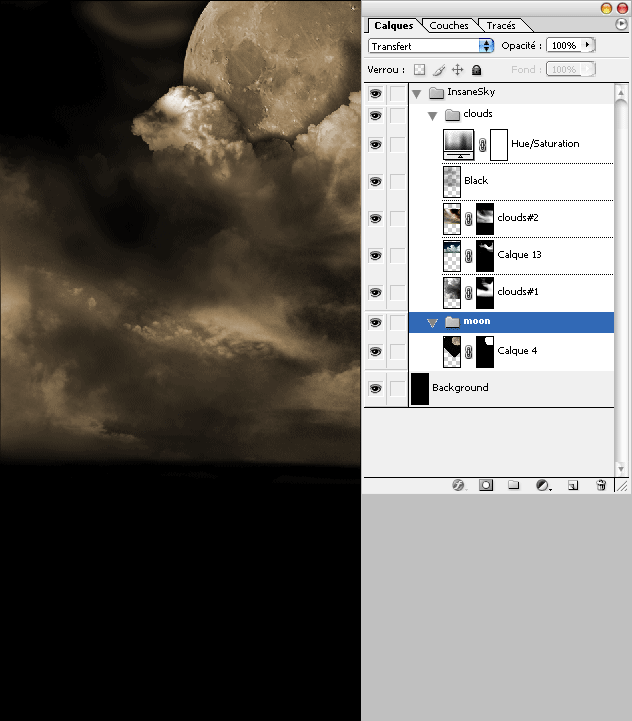The height and width of the screenshot is (721, 632).
Task: Select the Calque 13 layer name
Action: coord(519,255)
